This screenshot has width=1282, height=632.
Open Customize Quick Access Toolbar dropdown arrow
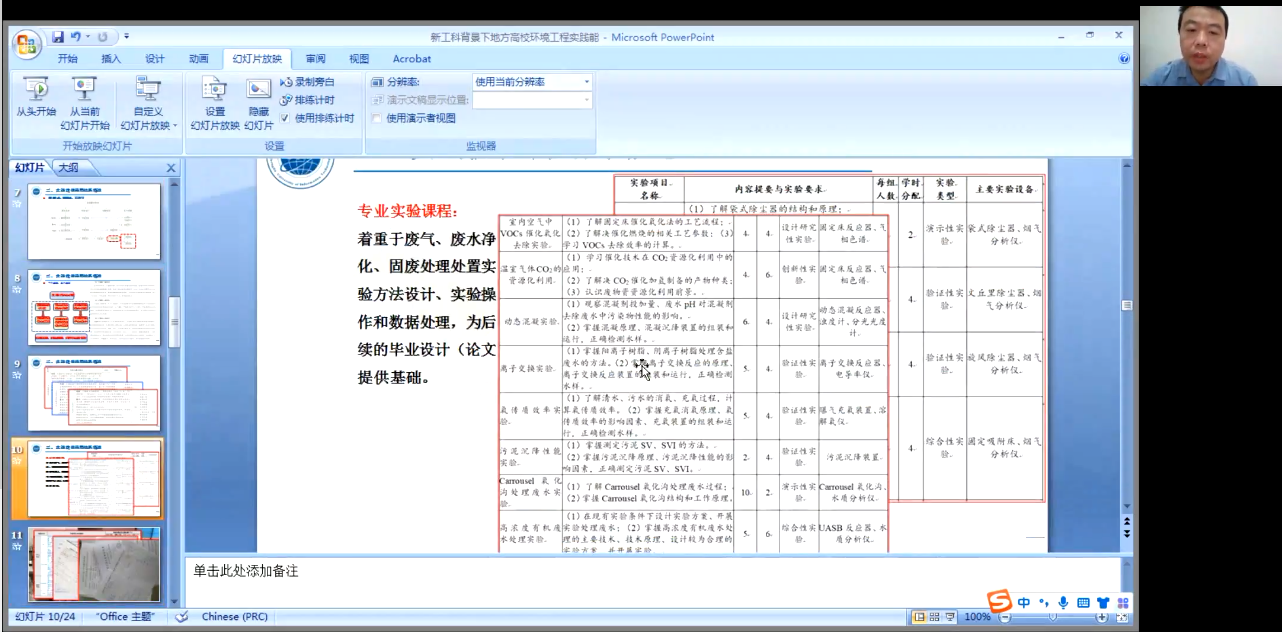(x=127, y=37)
